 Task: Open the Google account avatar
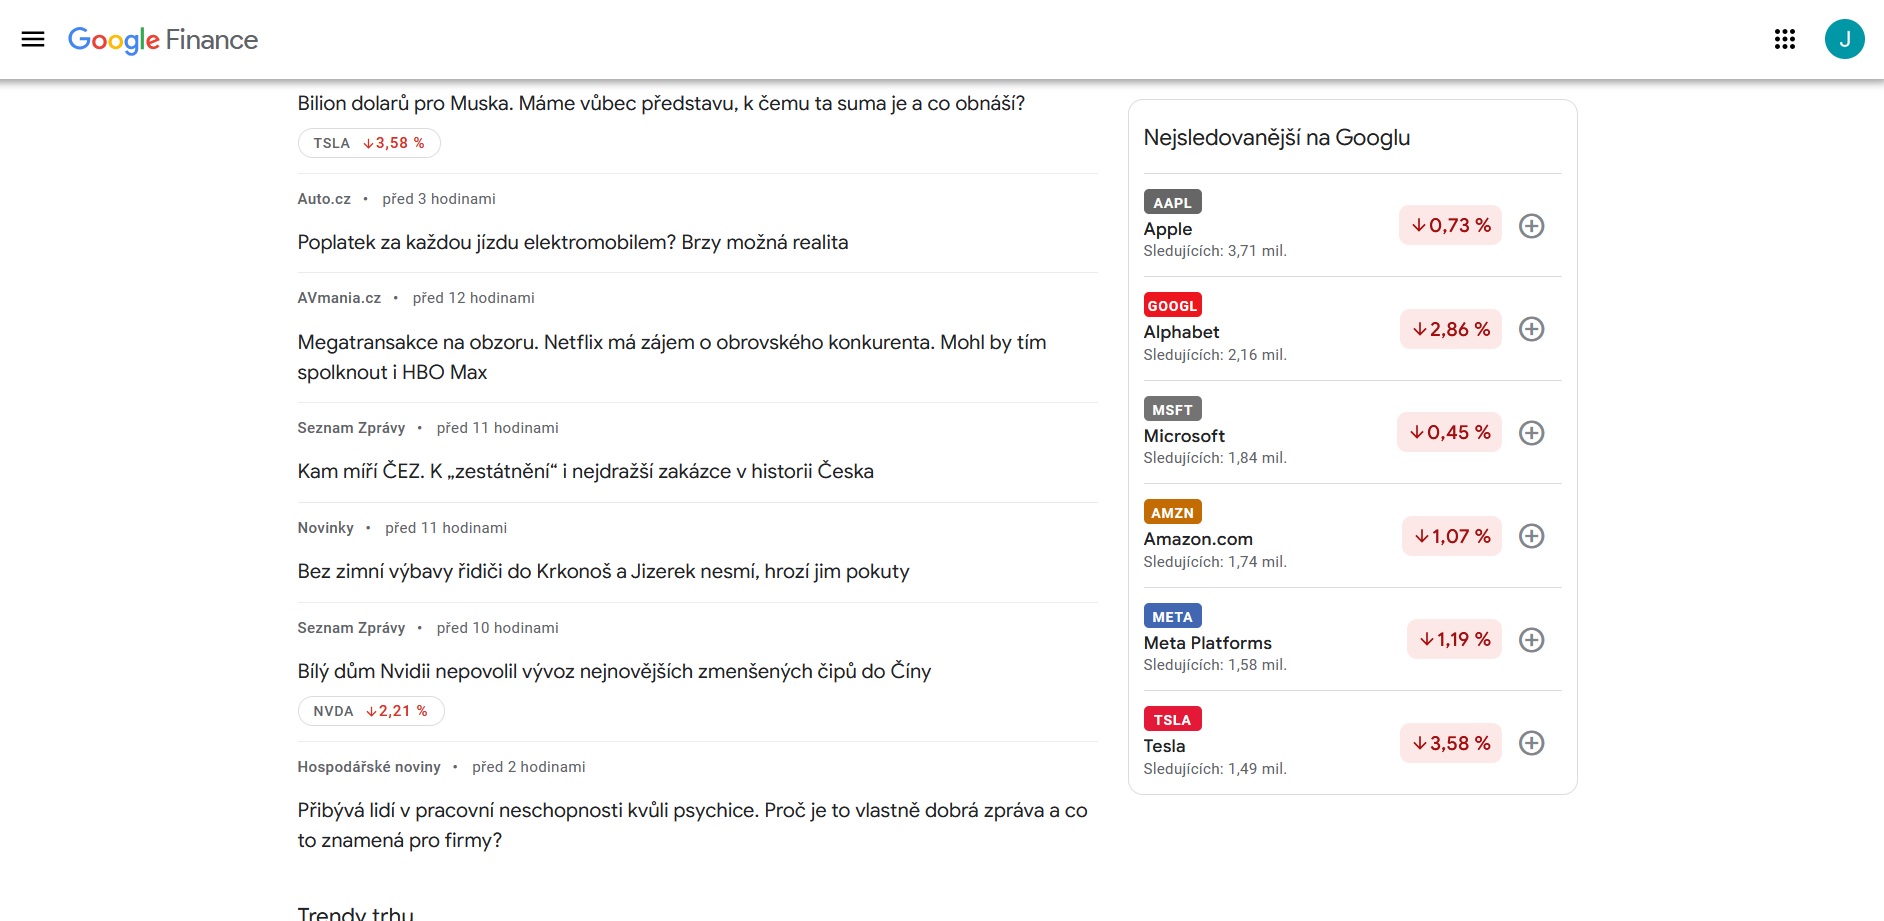coord(1843,39)
